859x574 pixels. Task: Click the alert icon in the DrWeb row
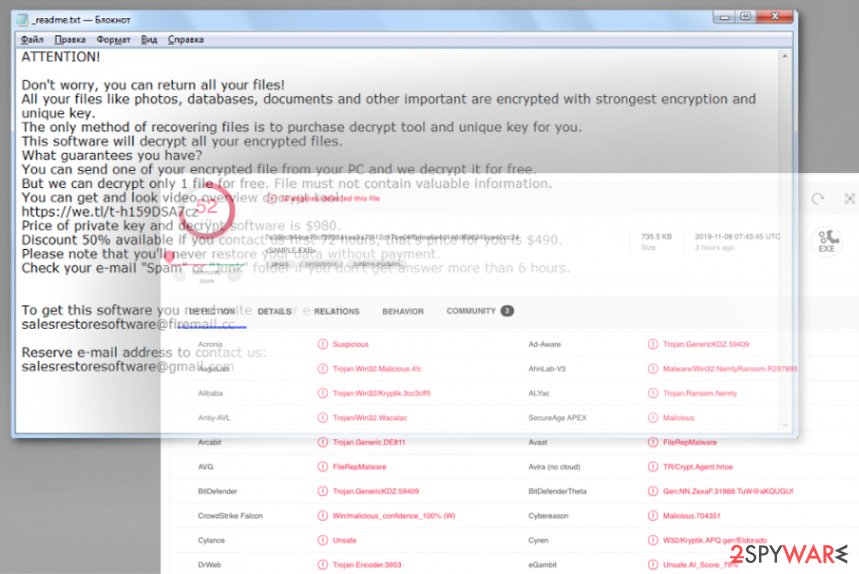323,565
